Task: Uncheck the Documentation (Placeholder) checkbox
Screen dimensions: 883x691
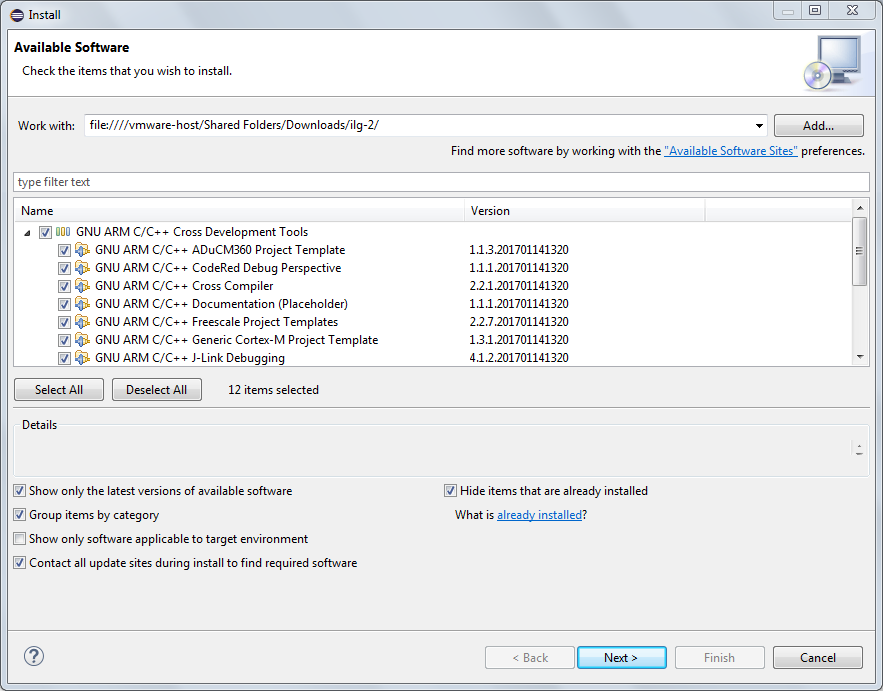Action: click(x=64, y=304)
